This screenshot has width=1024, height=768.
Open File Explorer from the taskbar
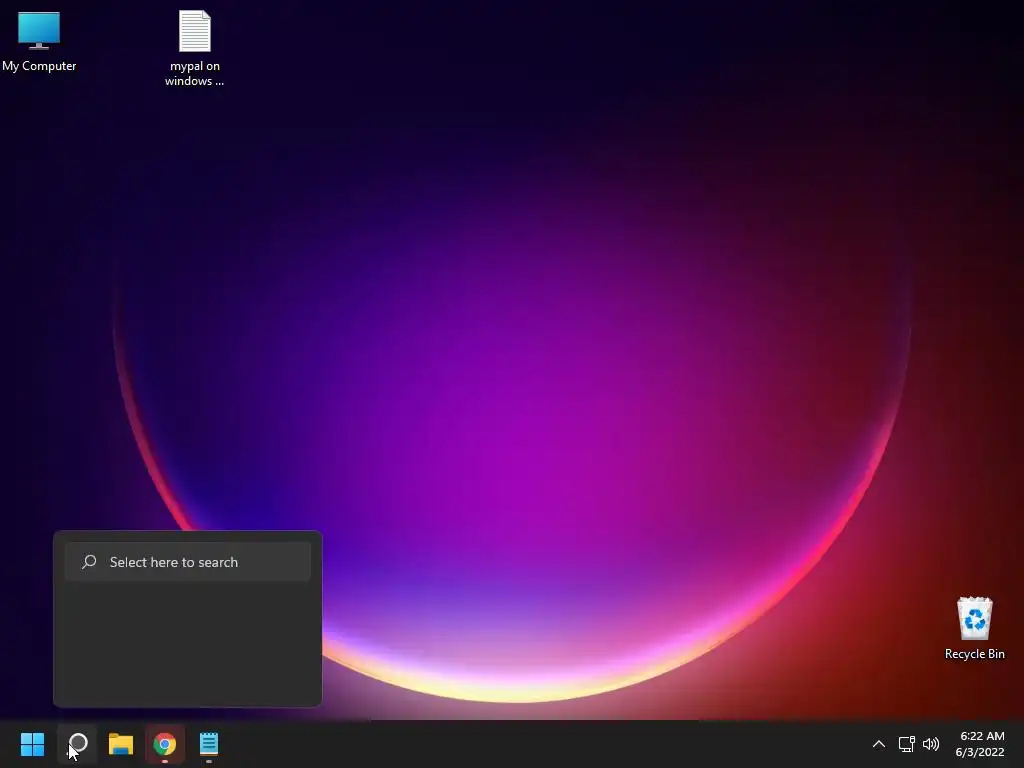[121, 744]
